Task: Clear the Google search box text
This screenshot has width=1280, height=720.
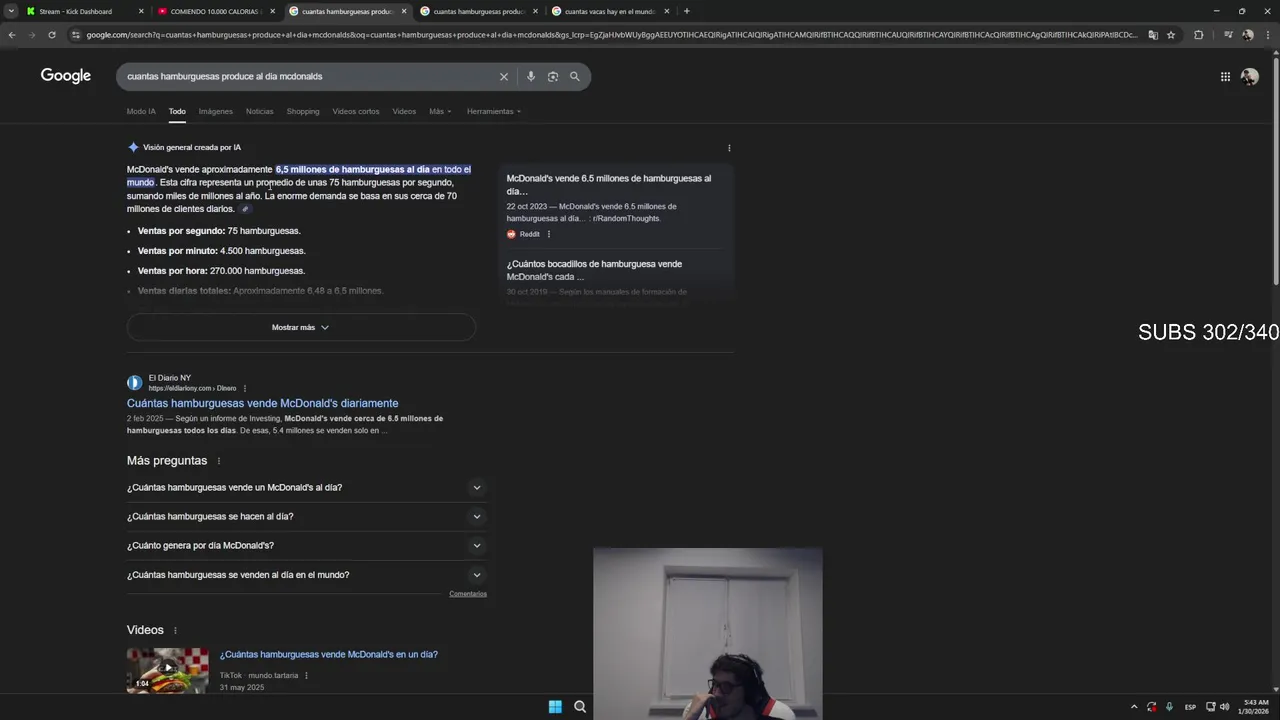Action: click(504, 76)
